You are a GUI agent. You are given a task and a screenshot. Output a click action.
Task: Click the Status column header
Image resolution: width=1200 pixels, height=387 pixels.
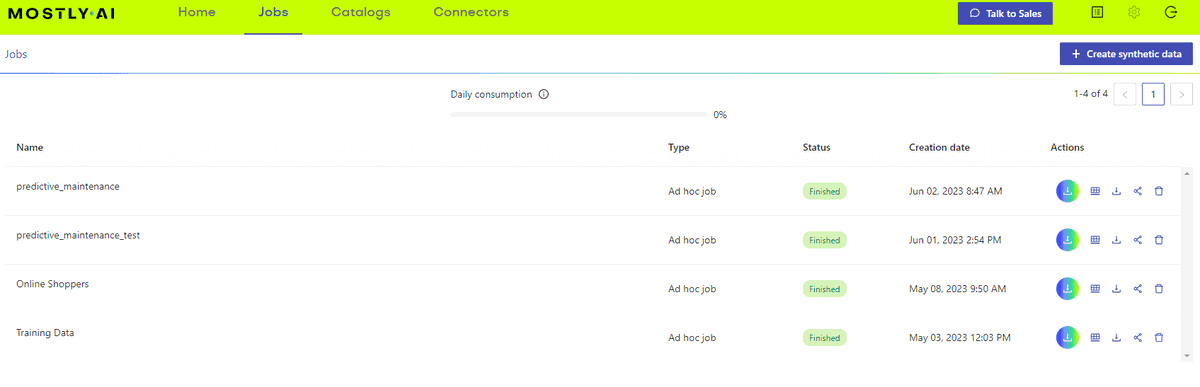(817, 148)
